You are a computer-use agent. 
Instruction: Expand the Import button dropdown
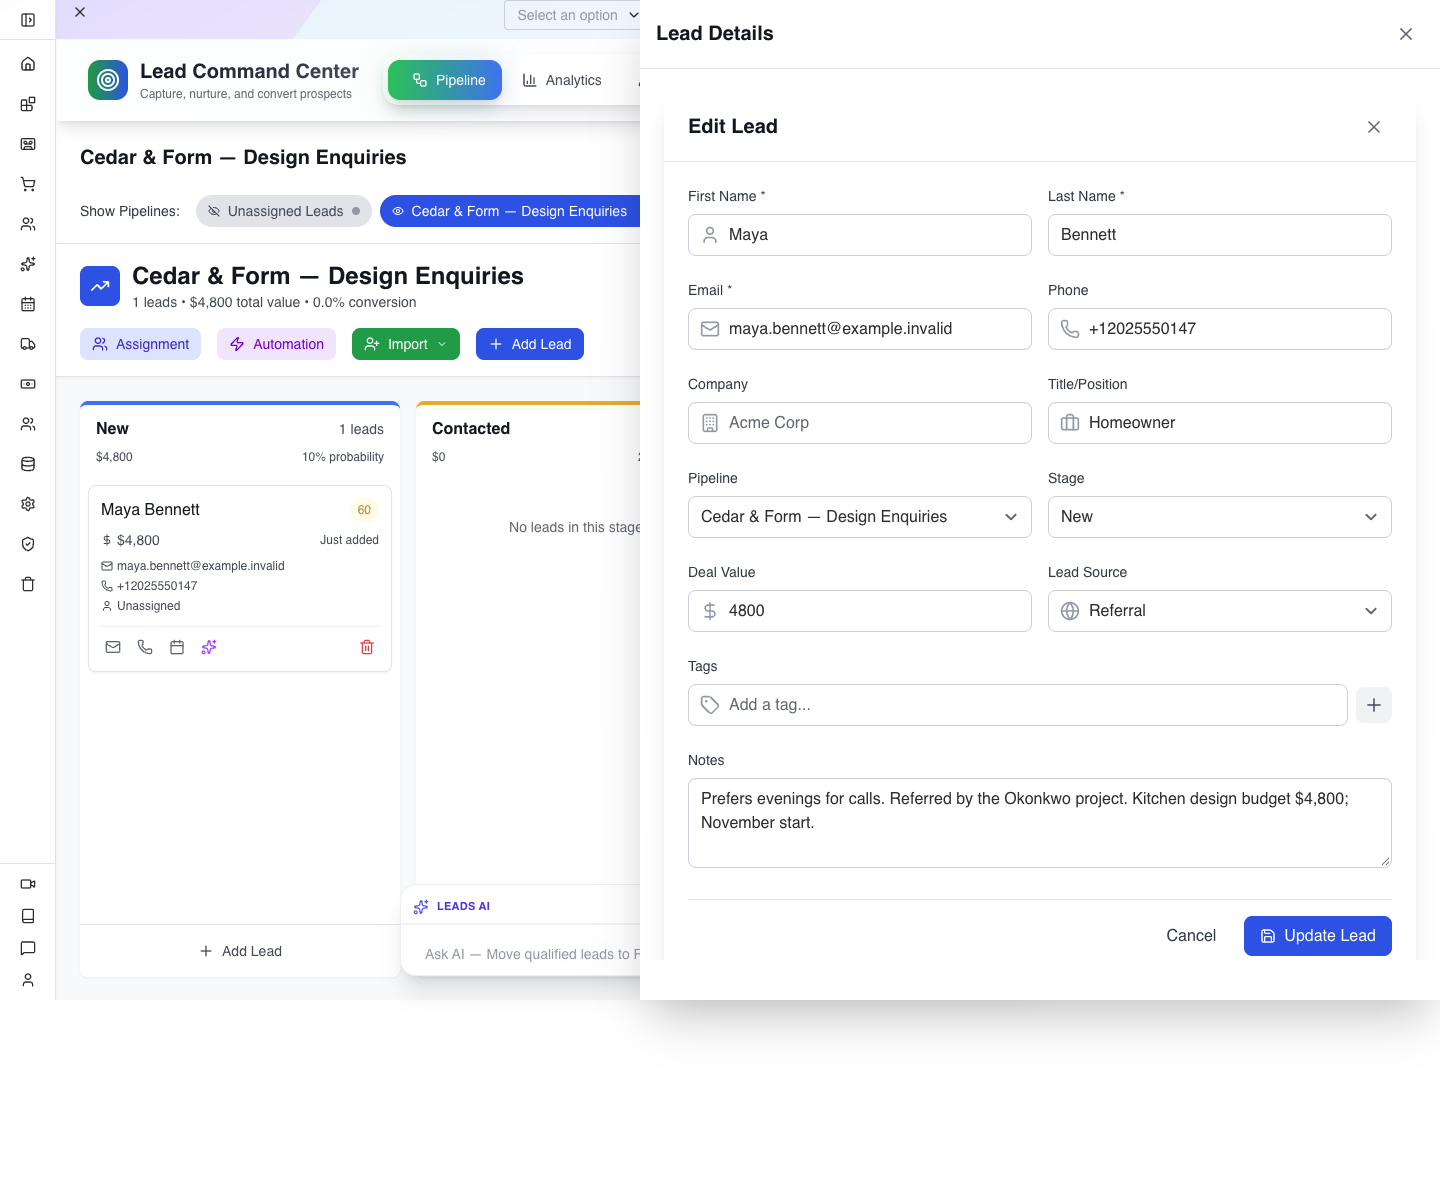pyautogui.click(x=406, y=344)
